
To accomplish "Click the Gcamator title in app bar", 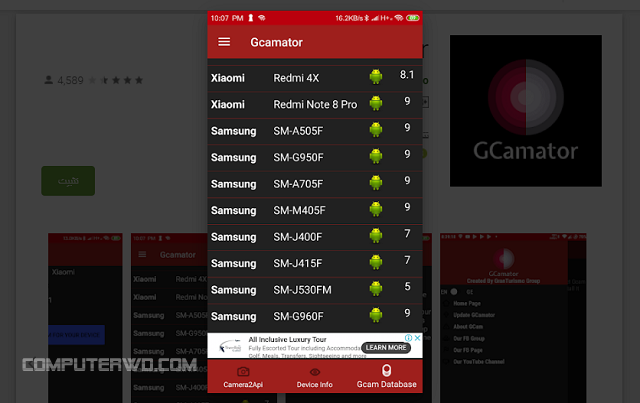I will tap(276, 42).
